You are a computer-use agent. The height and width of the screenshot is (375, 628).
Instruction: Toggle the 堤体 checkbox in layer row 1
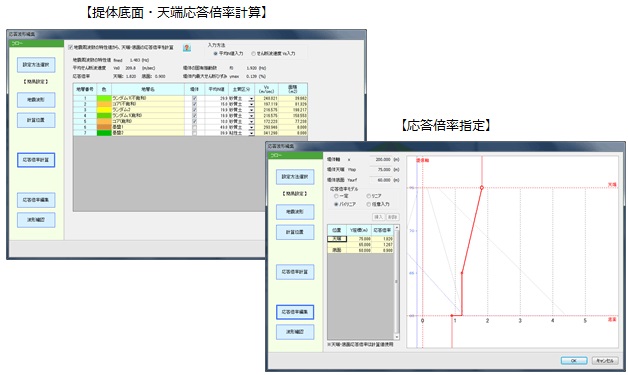pos(195,98)
